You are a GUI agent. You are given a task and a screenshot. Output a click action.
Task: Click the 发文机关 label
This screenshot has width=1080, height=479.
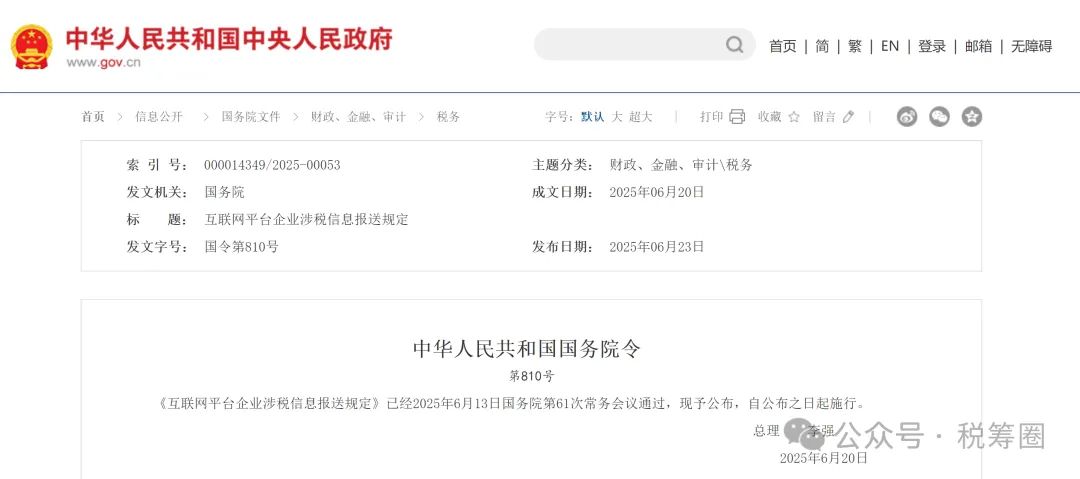(157, 193)
